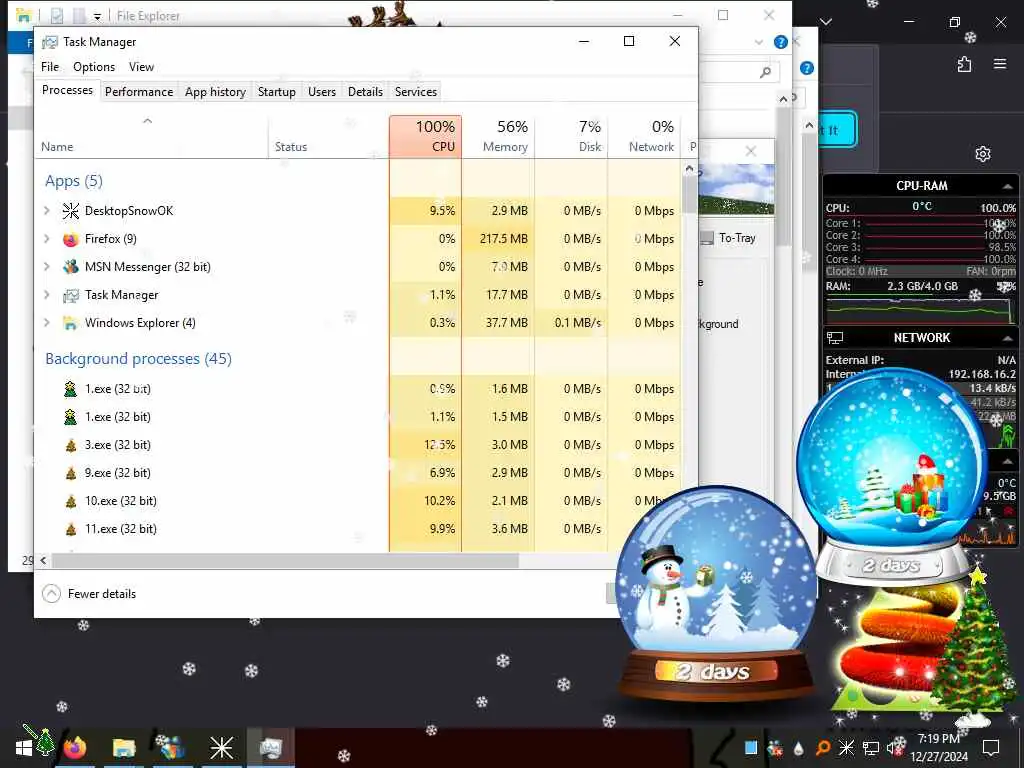Image resolution: width=1024 pixels, height=768 pixels.
Task: Click the process list vertical scroll-up arrow
Action: (x=689, y=169)
